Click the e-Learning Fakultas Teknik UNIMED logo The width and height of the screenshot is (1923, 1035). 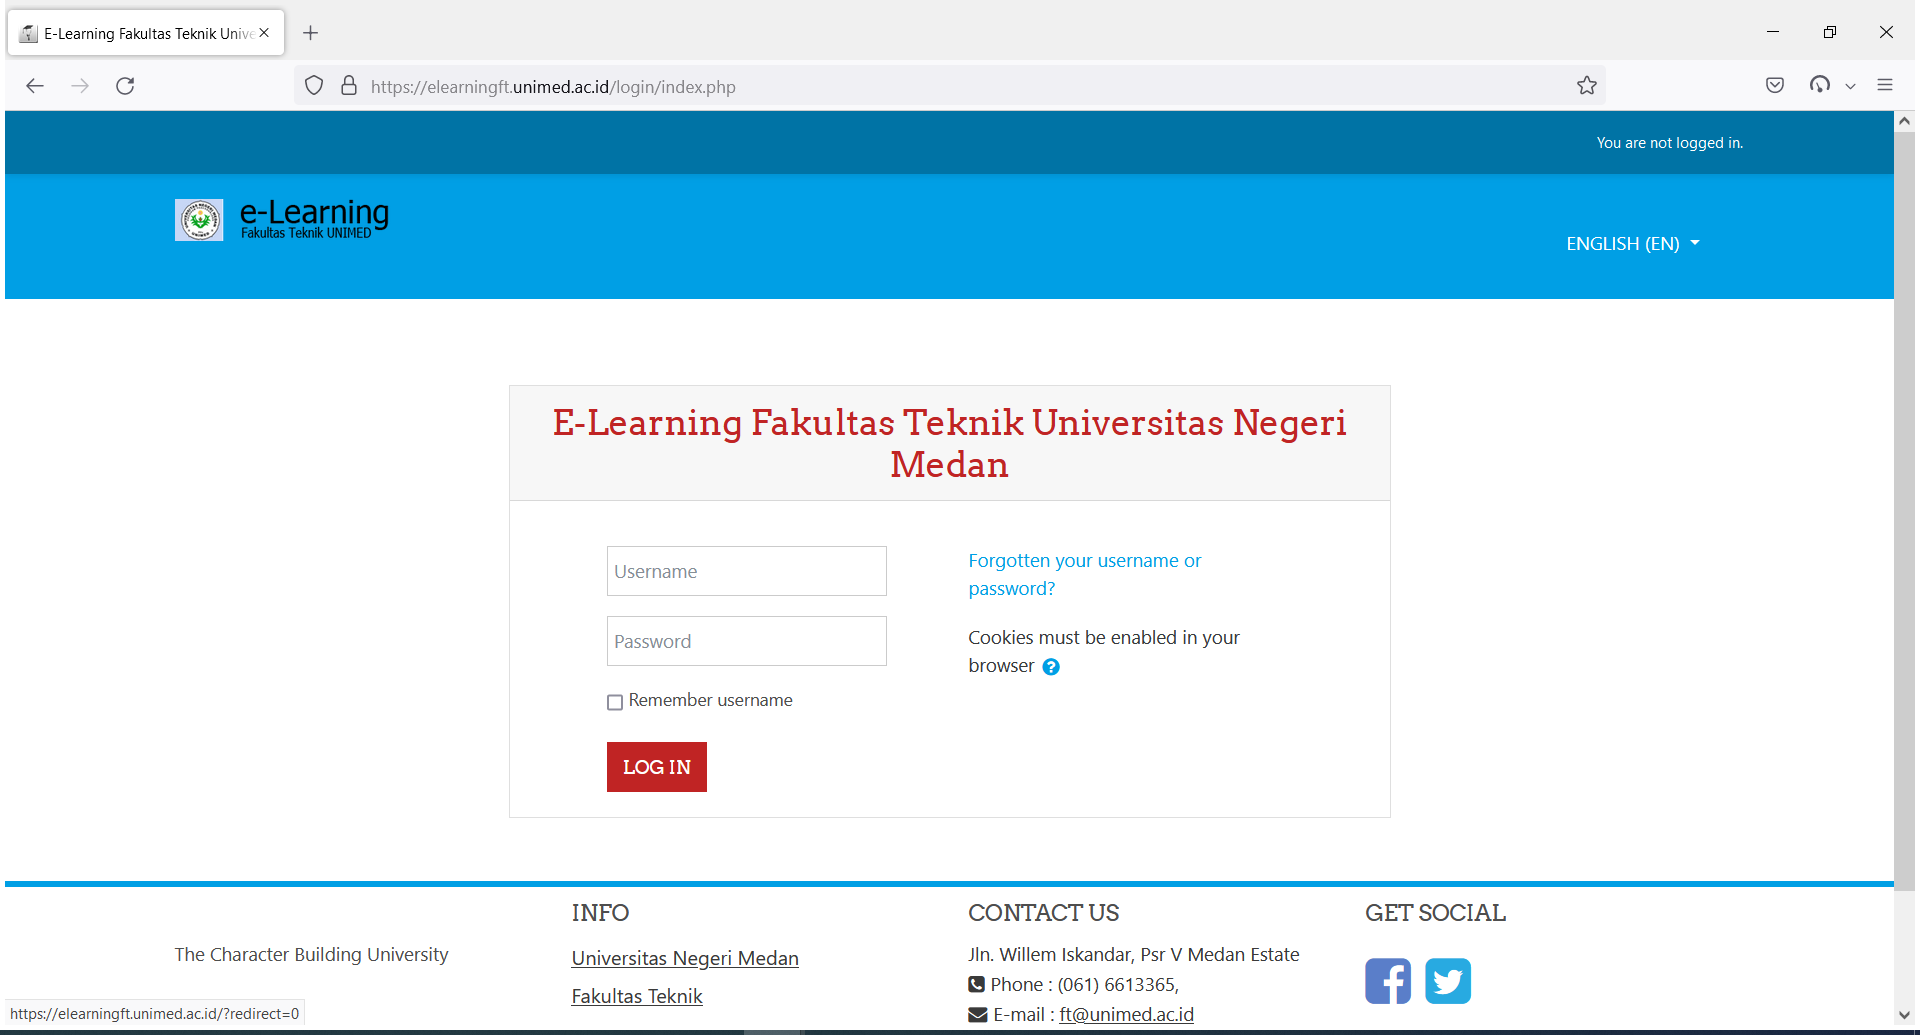281,219
